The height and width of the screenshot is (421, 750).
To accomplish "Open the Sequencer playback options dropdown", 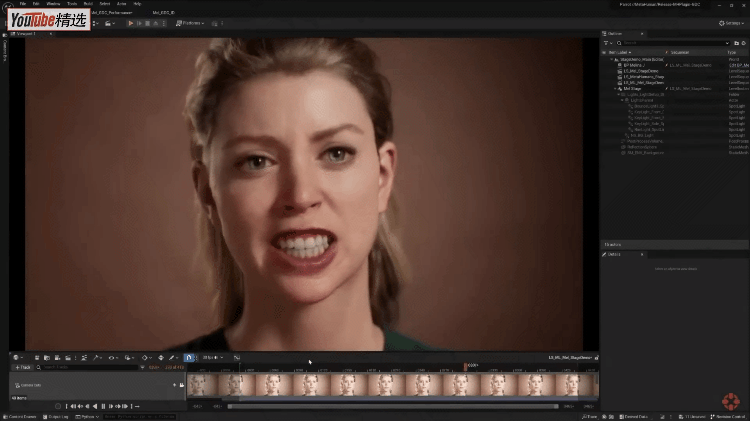I will (x=129, y=358).
